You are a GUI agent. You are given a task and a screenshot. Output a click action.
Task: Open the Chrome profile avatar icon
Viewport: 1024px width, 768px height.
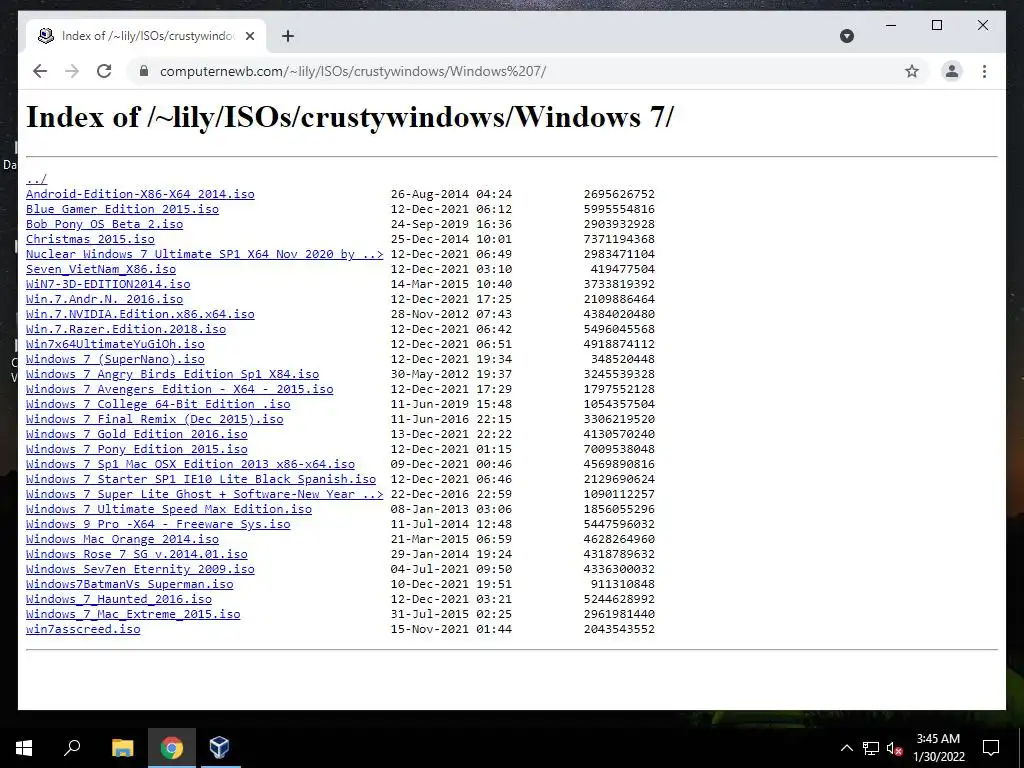coord(952,71)
